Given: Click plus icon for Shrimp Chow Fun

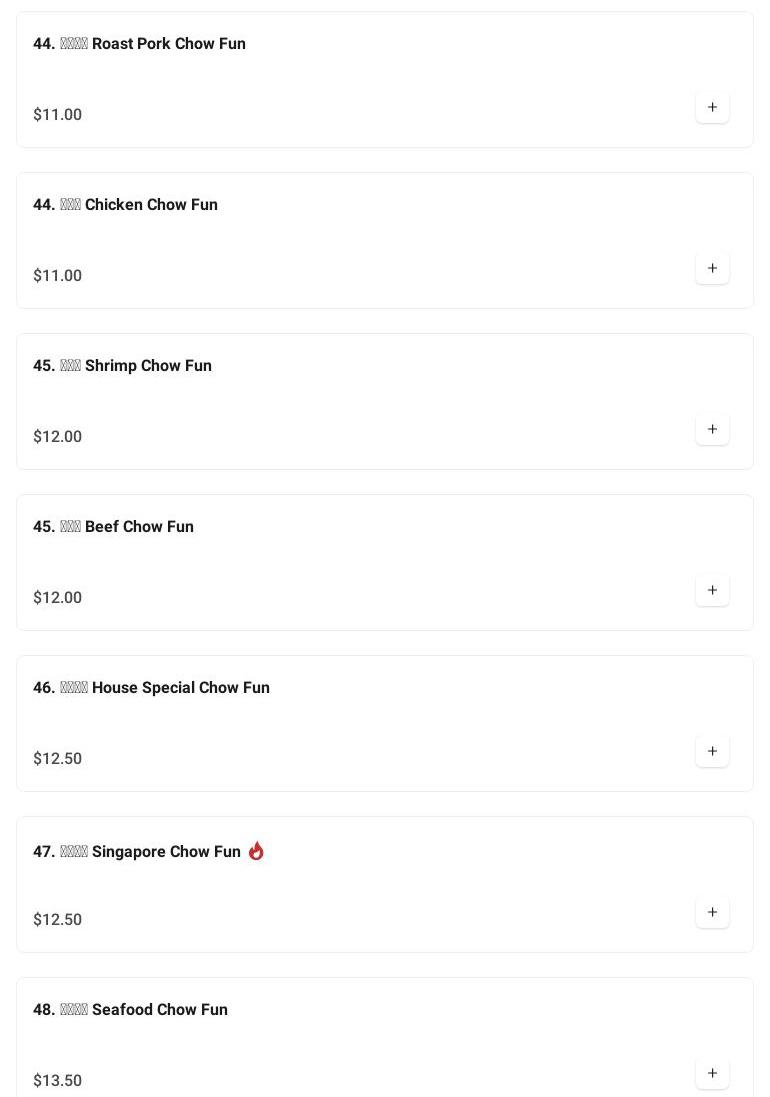Looking at the screenshot, I should click(712, 430).
